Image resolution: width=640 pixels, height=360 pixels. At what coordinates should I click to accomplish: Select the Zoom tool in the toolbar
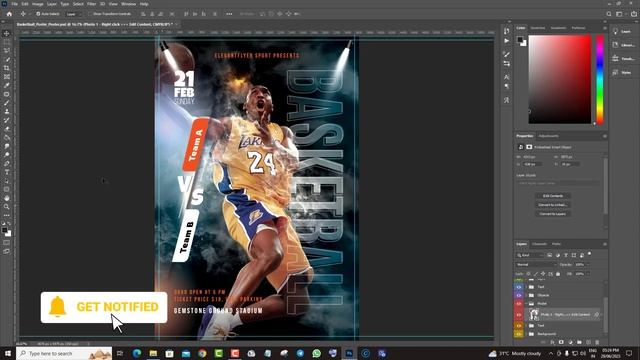[x=7, y=207]
